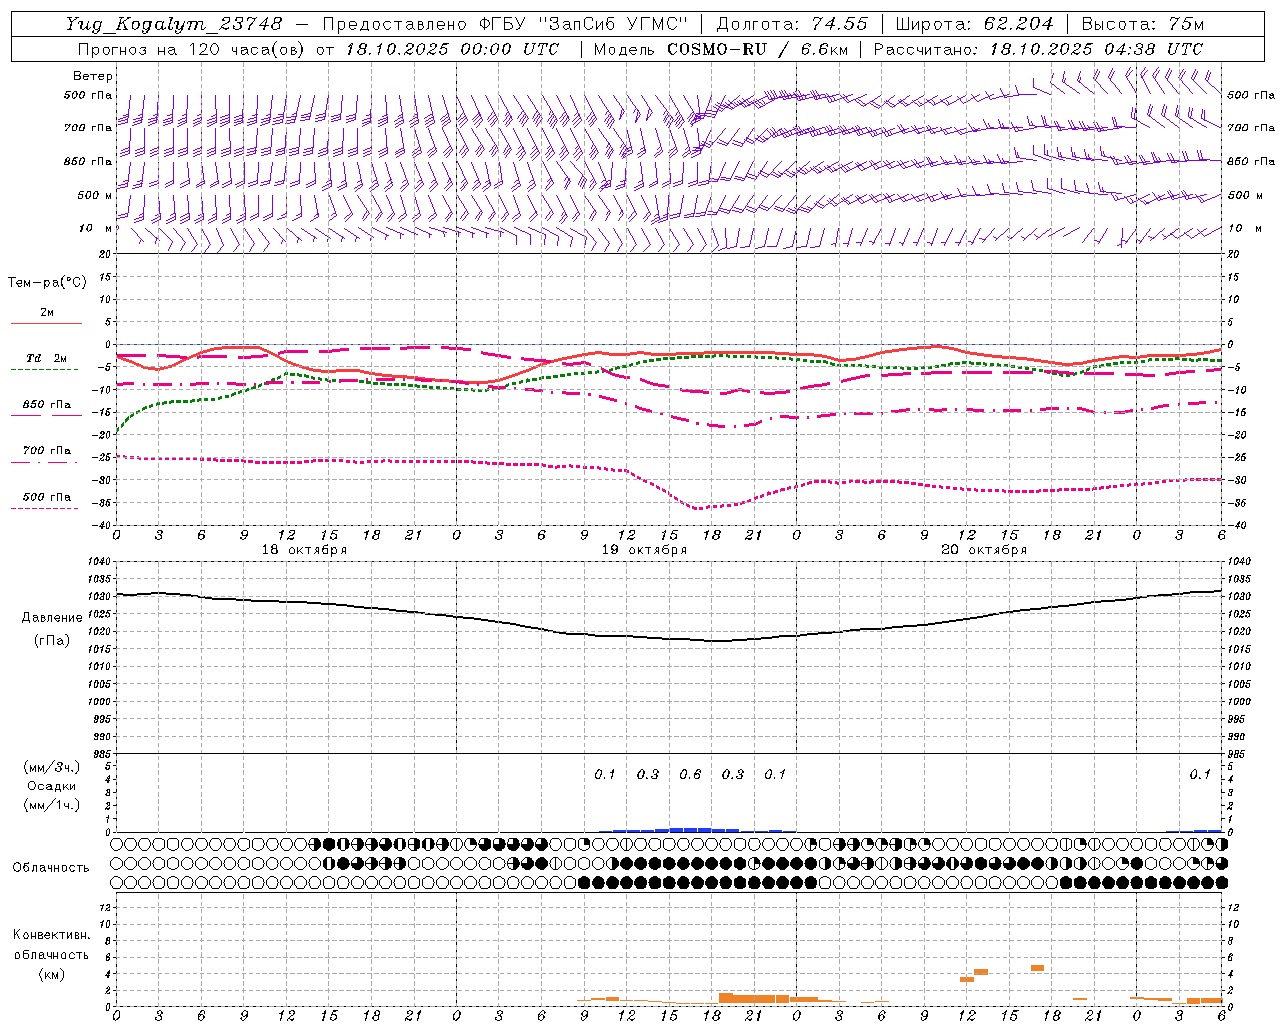This screenshot has height=1024, width=1280.
Task: Click the "Ветер" wind panel label
Action: (x=93, y=76)
